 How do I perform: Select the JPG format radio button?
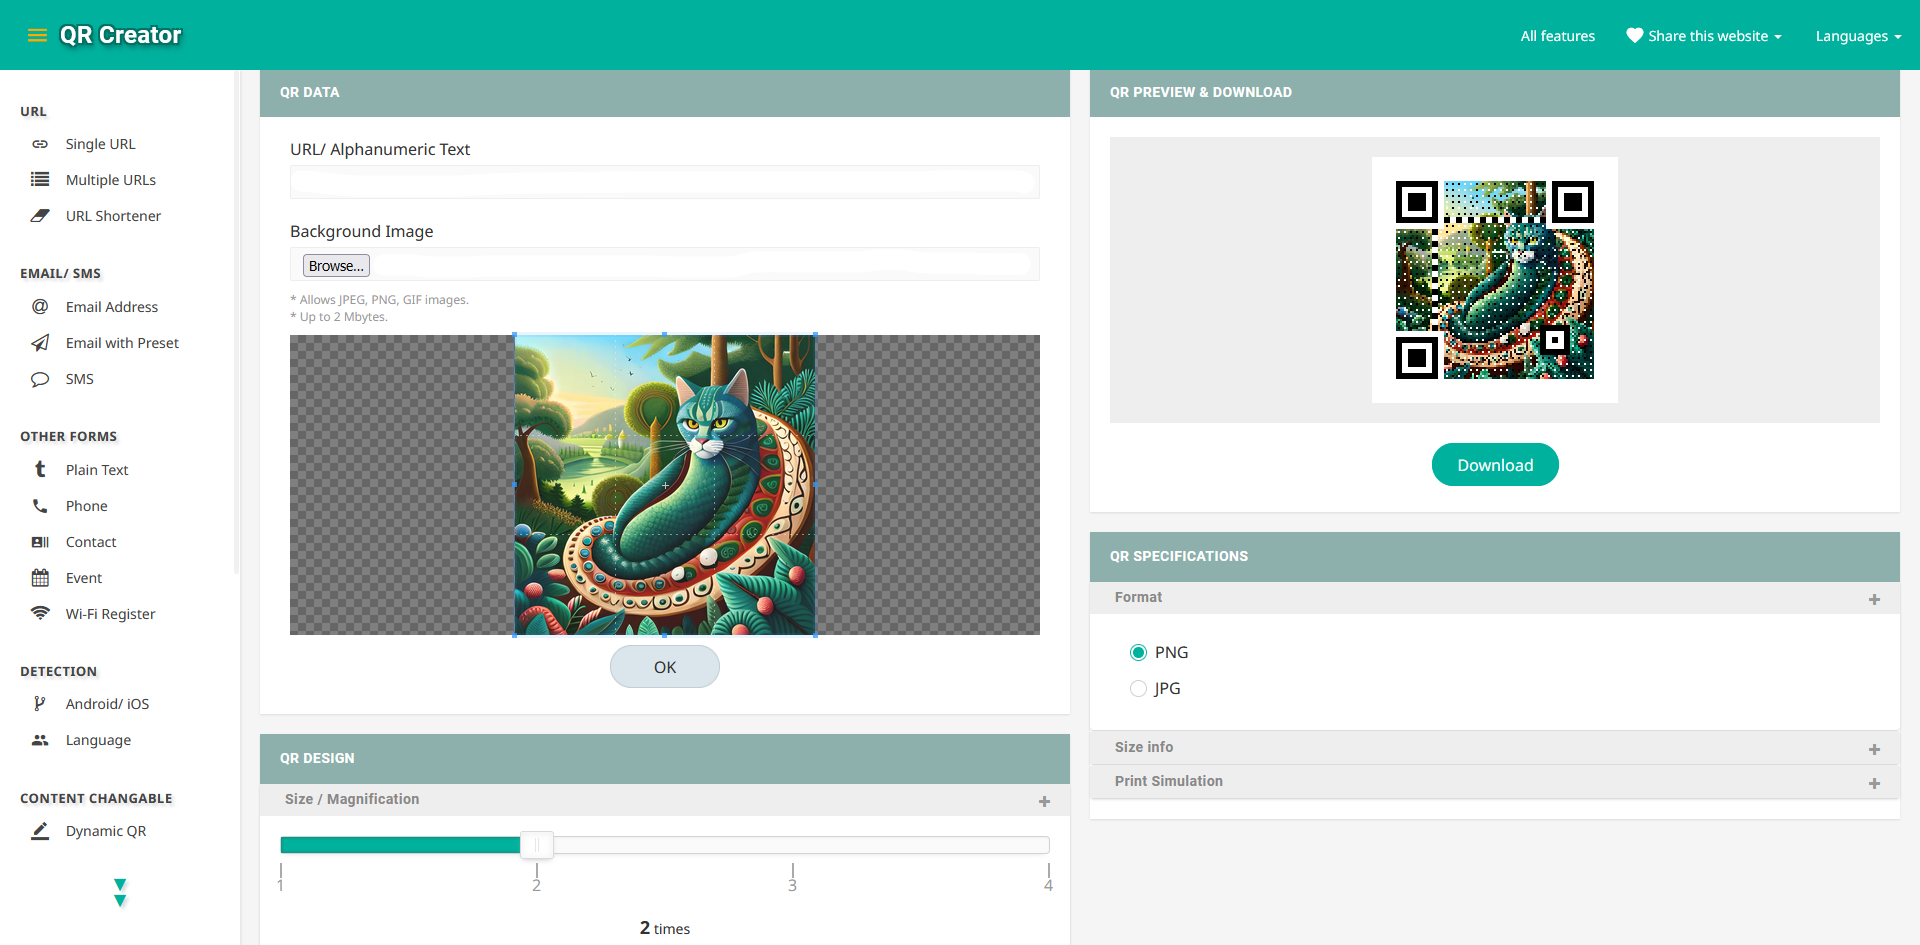[x=1138, y=689]
